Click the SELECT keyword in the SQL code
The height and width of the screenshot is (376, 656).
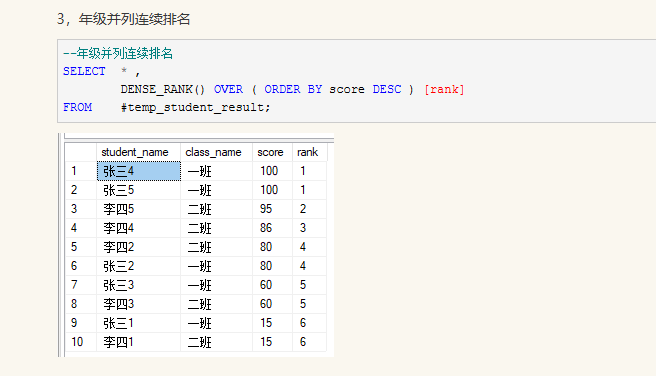(84, 72)
